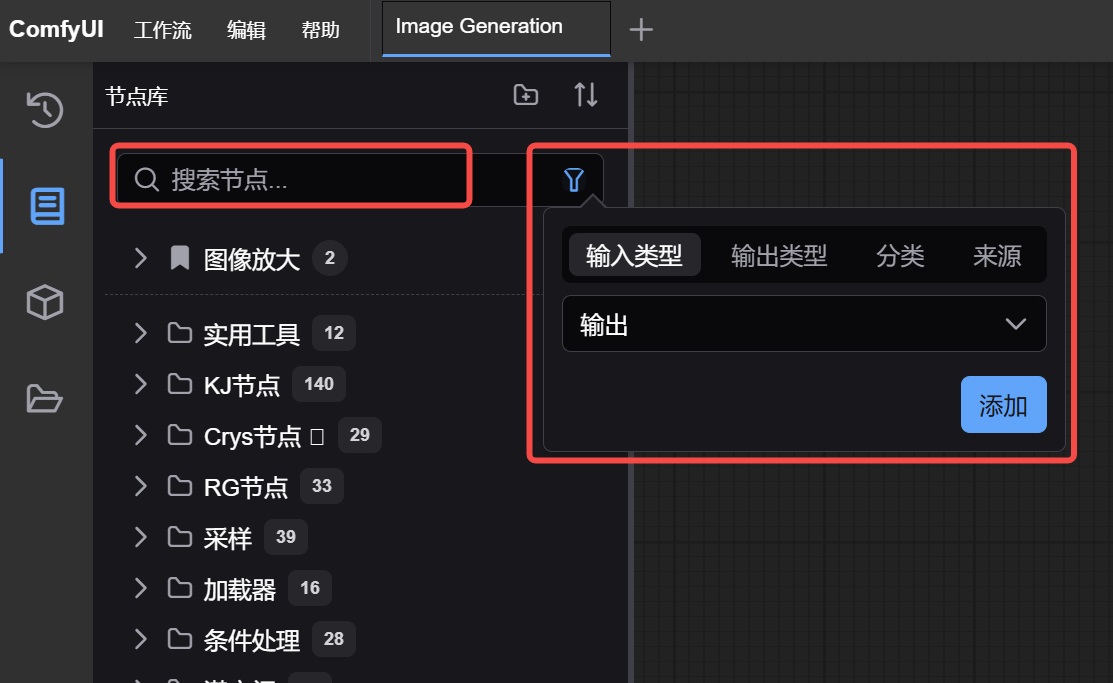Click the plus button to create new workflow tab

click(x=640, y=29)
